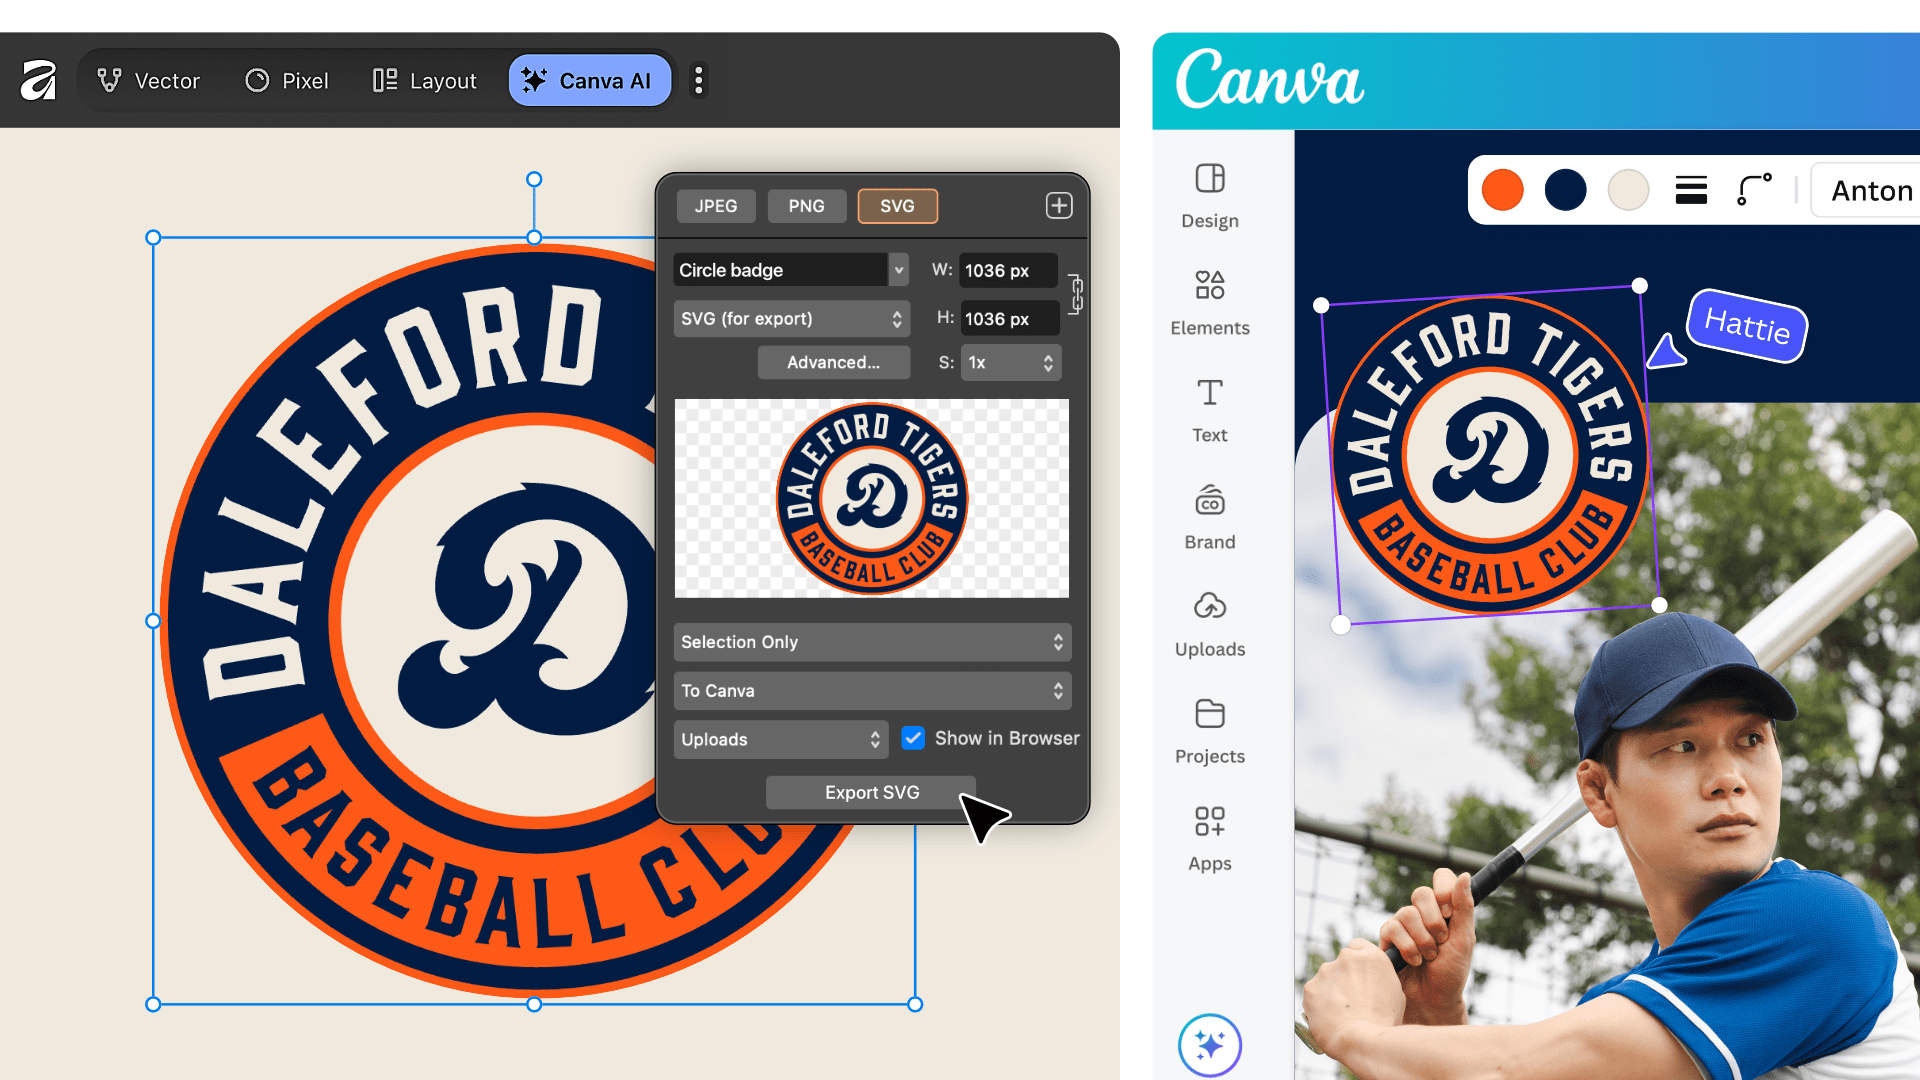Activate Canva AI in the toolbar

590,80
